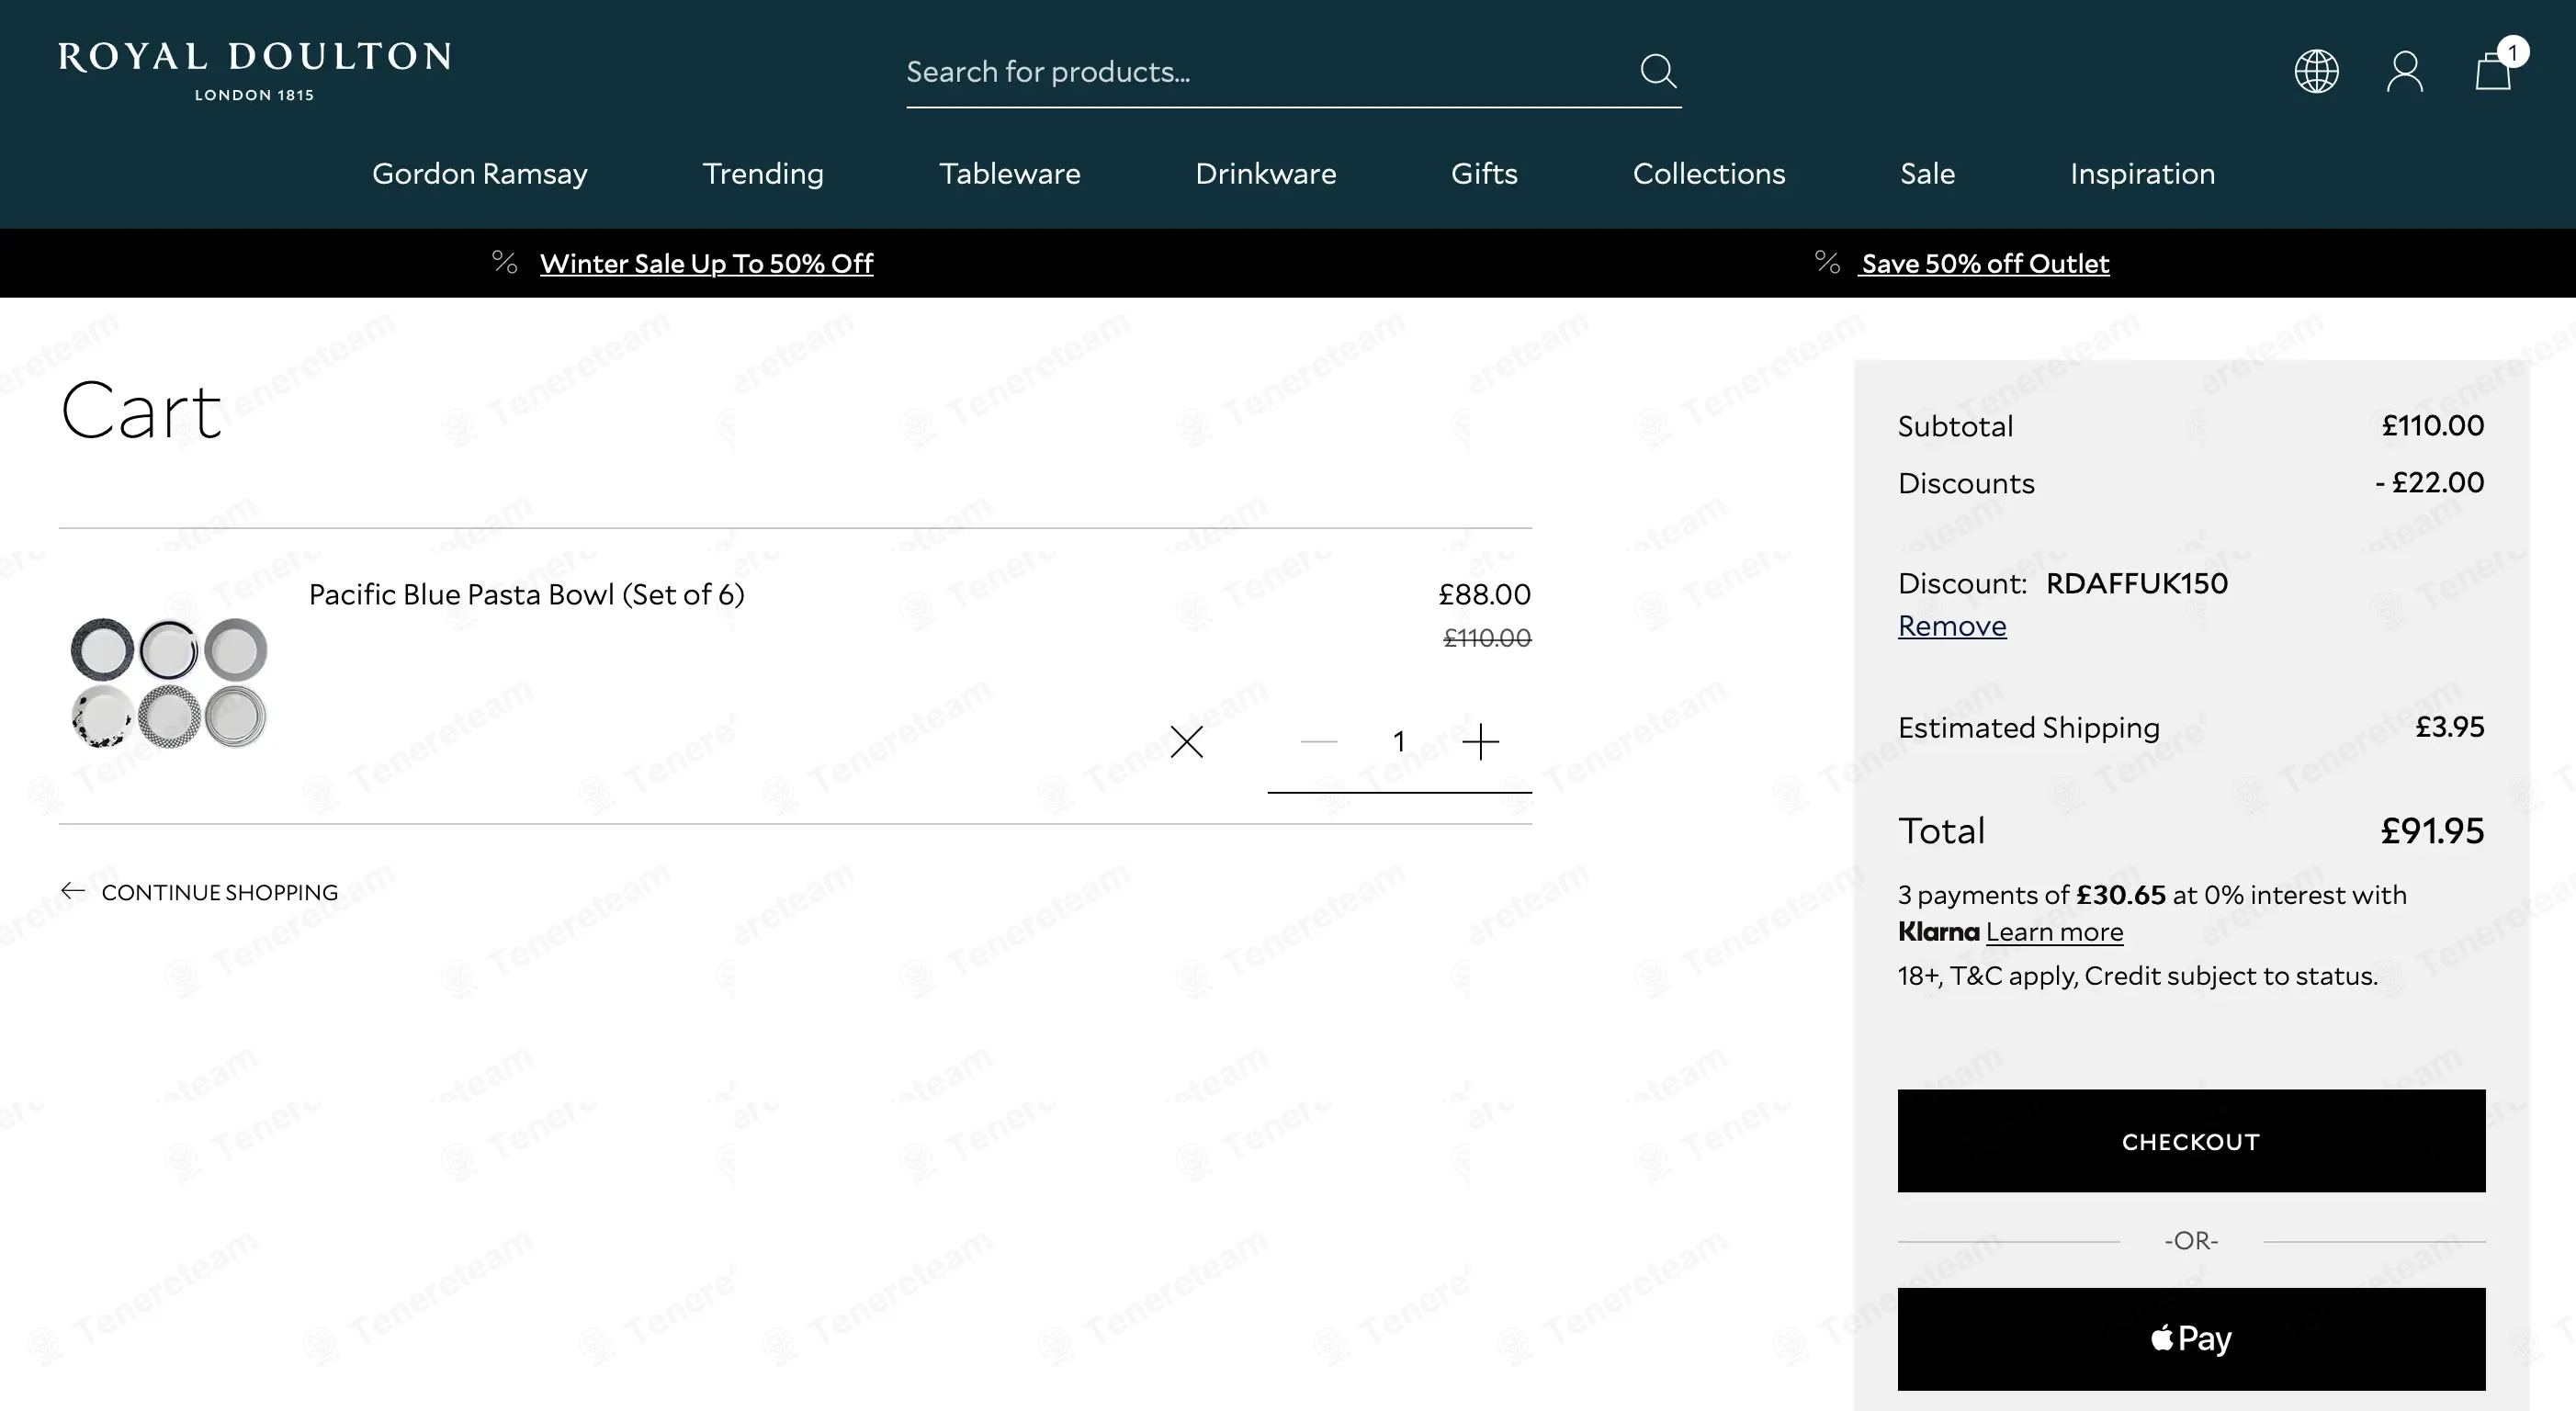Open the Trending menu
The width and height of the screenshot is (2576, 1411).
tap(763, 174)
